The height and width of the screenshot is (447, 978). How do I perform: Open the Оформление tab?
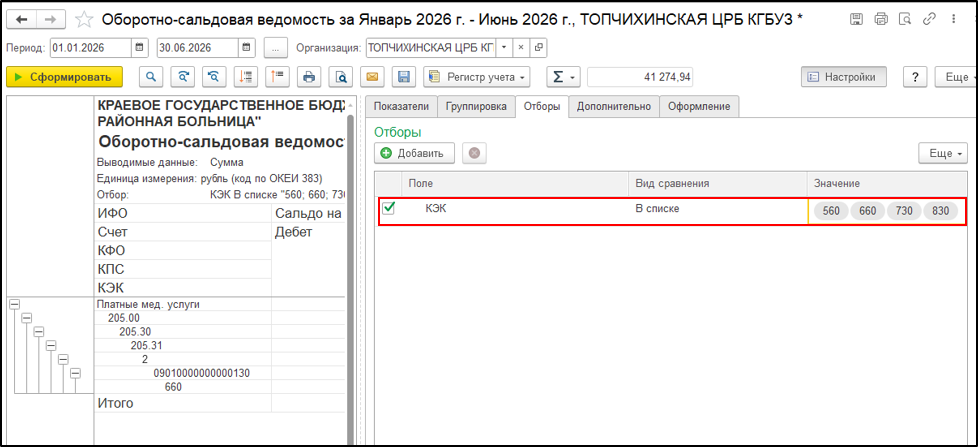click(699, 107)
